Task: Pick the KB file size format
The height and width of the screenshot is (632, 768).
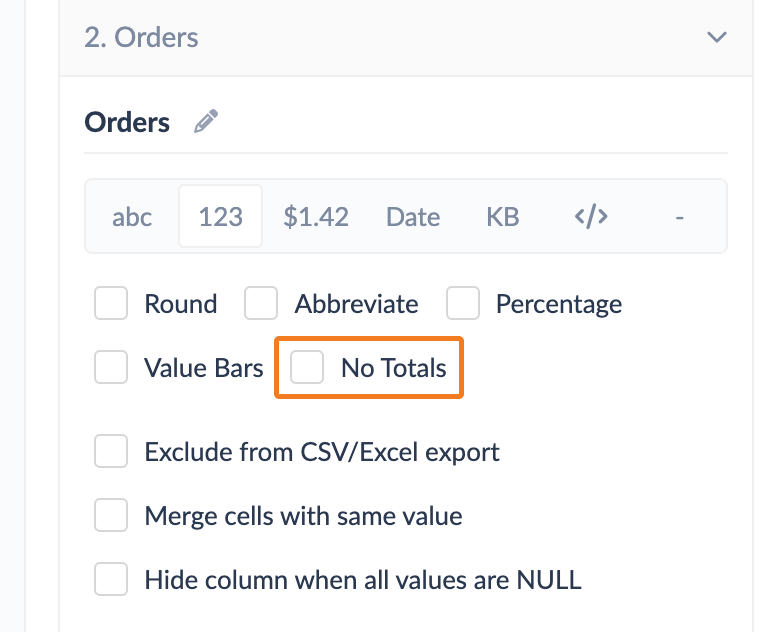Action: click(503, 216)
